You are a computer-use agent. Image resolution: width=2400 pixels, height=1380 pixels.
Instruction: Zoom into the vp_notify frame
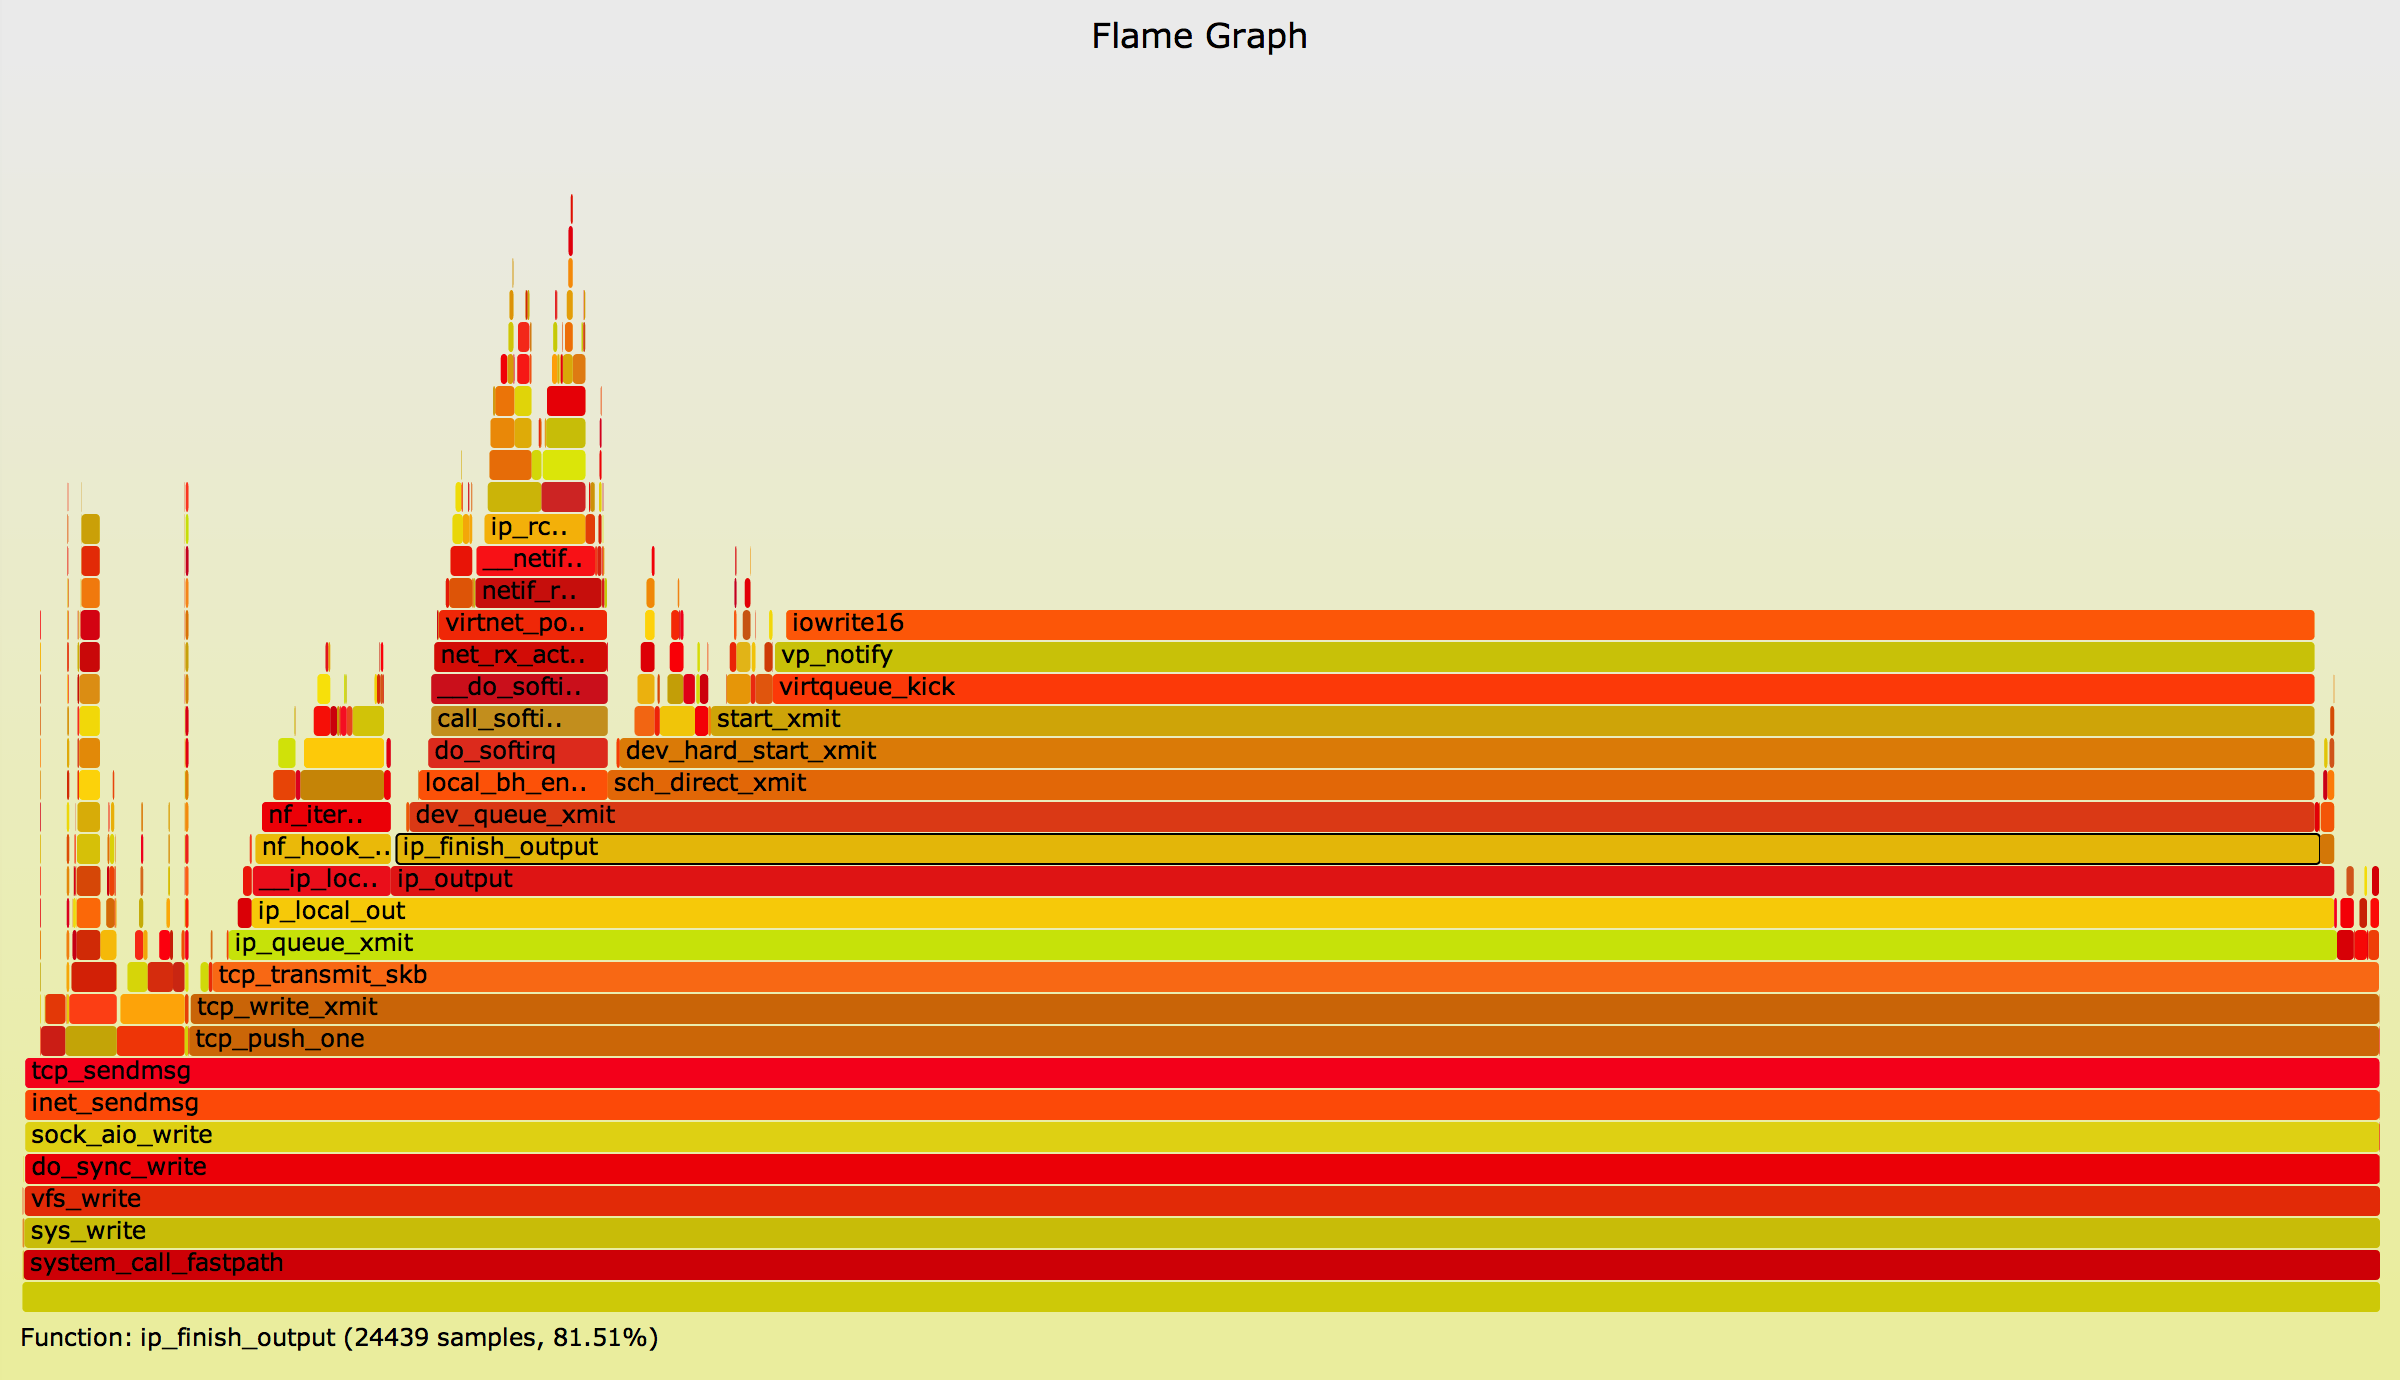[1545, 656]
